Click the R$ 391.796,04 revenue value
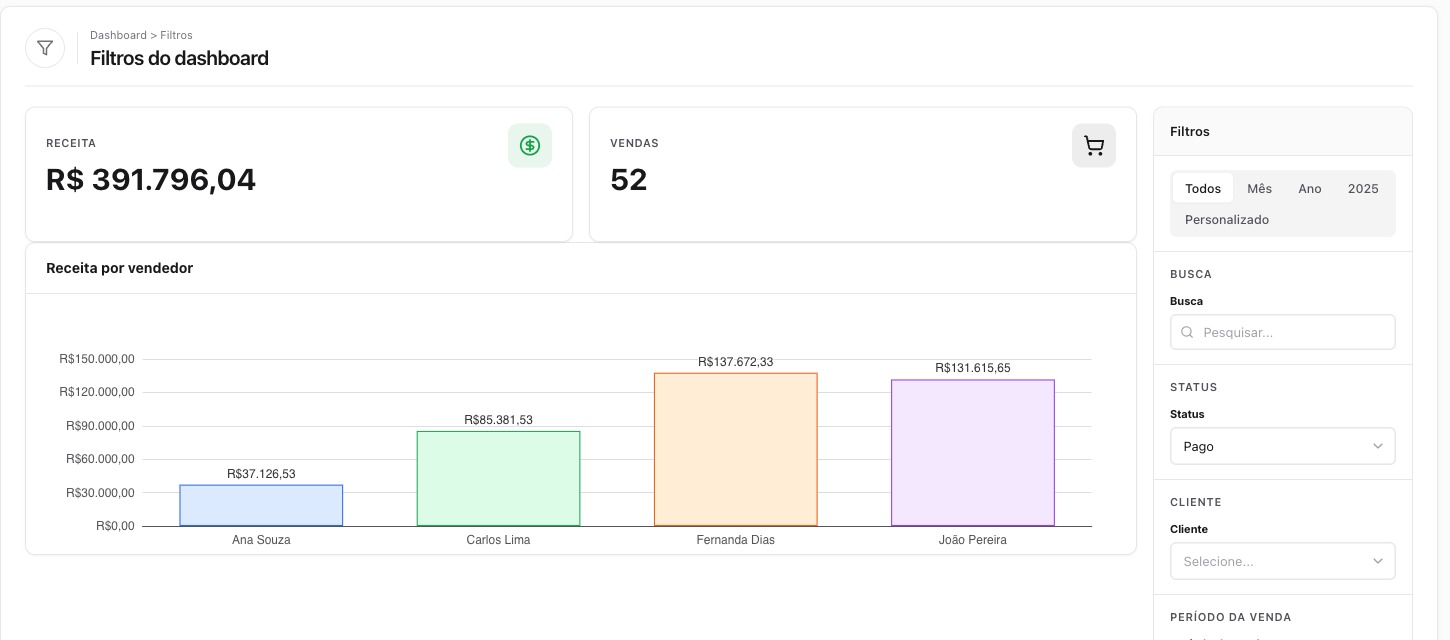Image resolution: width=1450 pixels, height=640 pixels. pos(151,180)
